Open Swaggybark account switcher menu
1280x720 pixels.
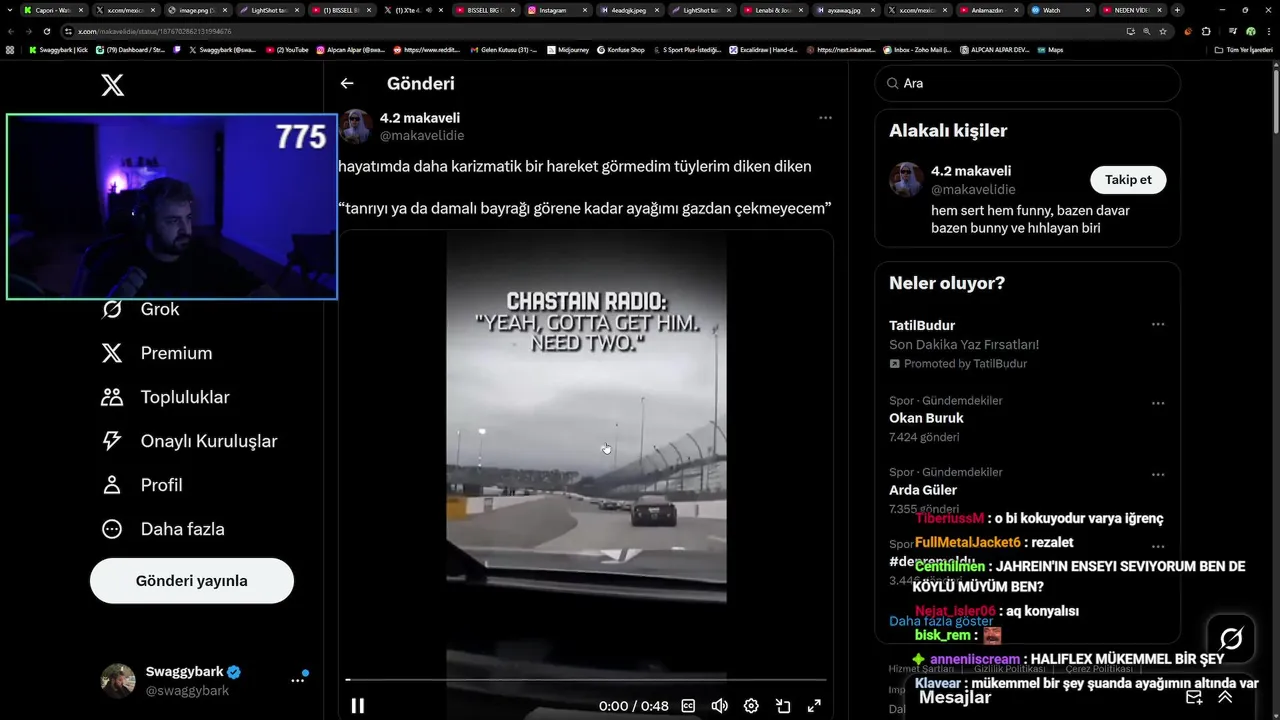[298, 680]
